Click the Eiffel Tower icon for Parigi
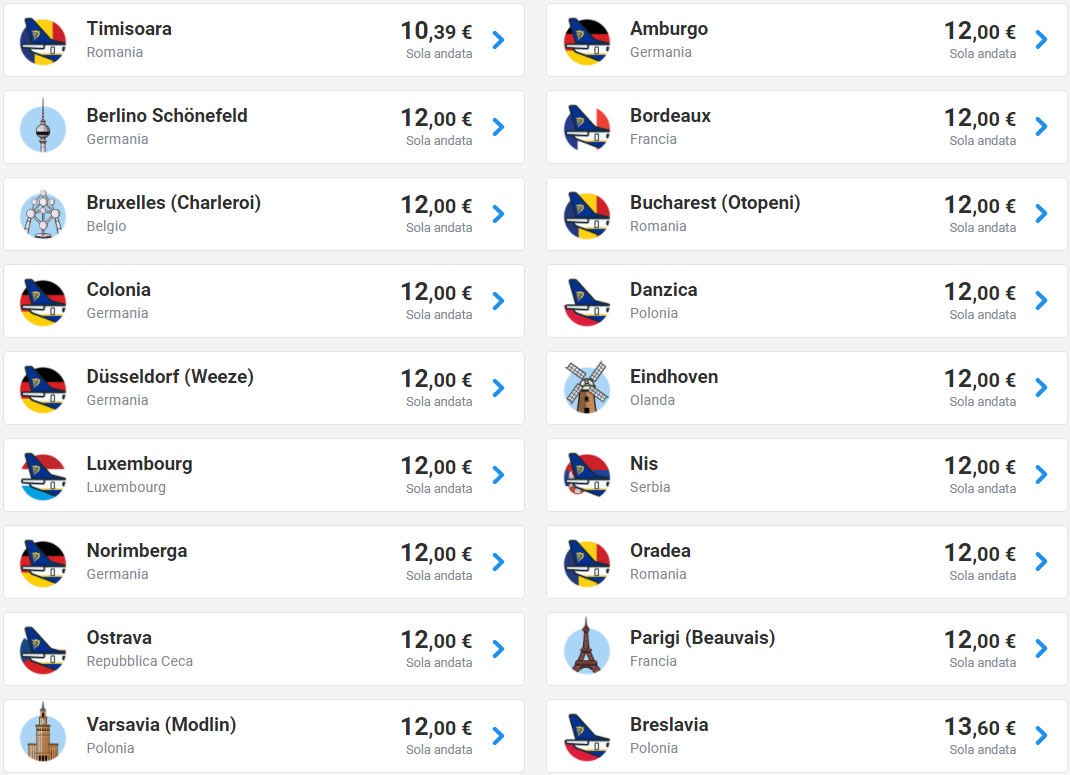The width and height of the screenshot is (1070, 775). coord(587,647)
